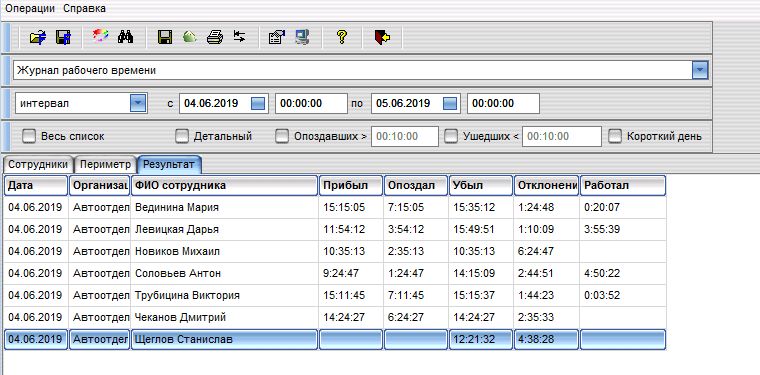Click the yellow question mark help icon
This screenshot has height=375, width=760.
tap(342, 37)
